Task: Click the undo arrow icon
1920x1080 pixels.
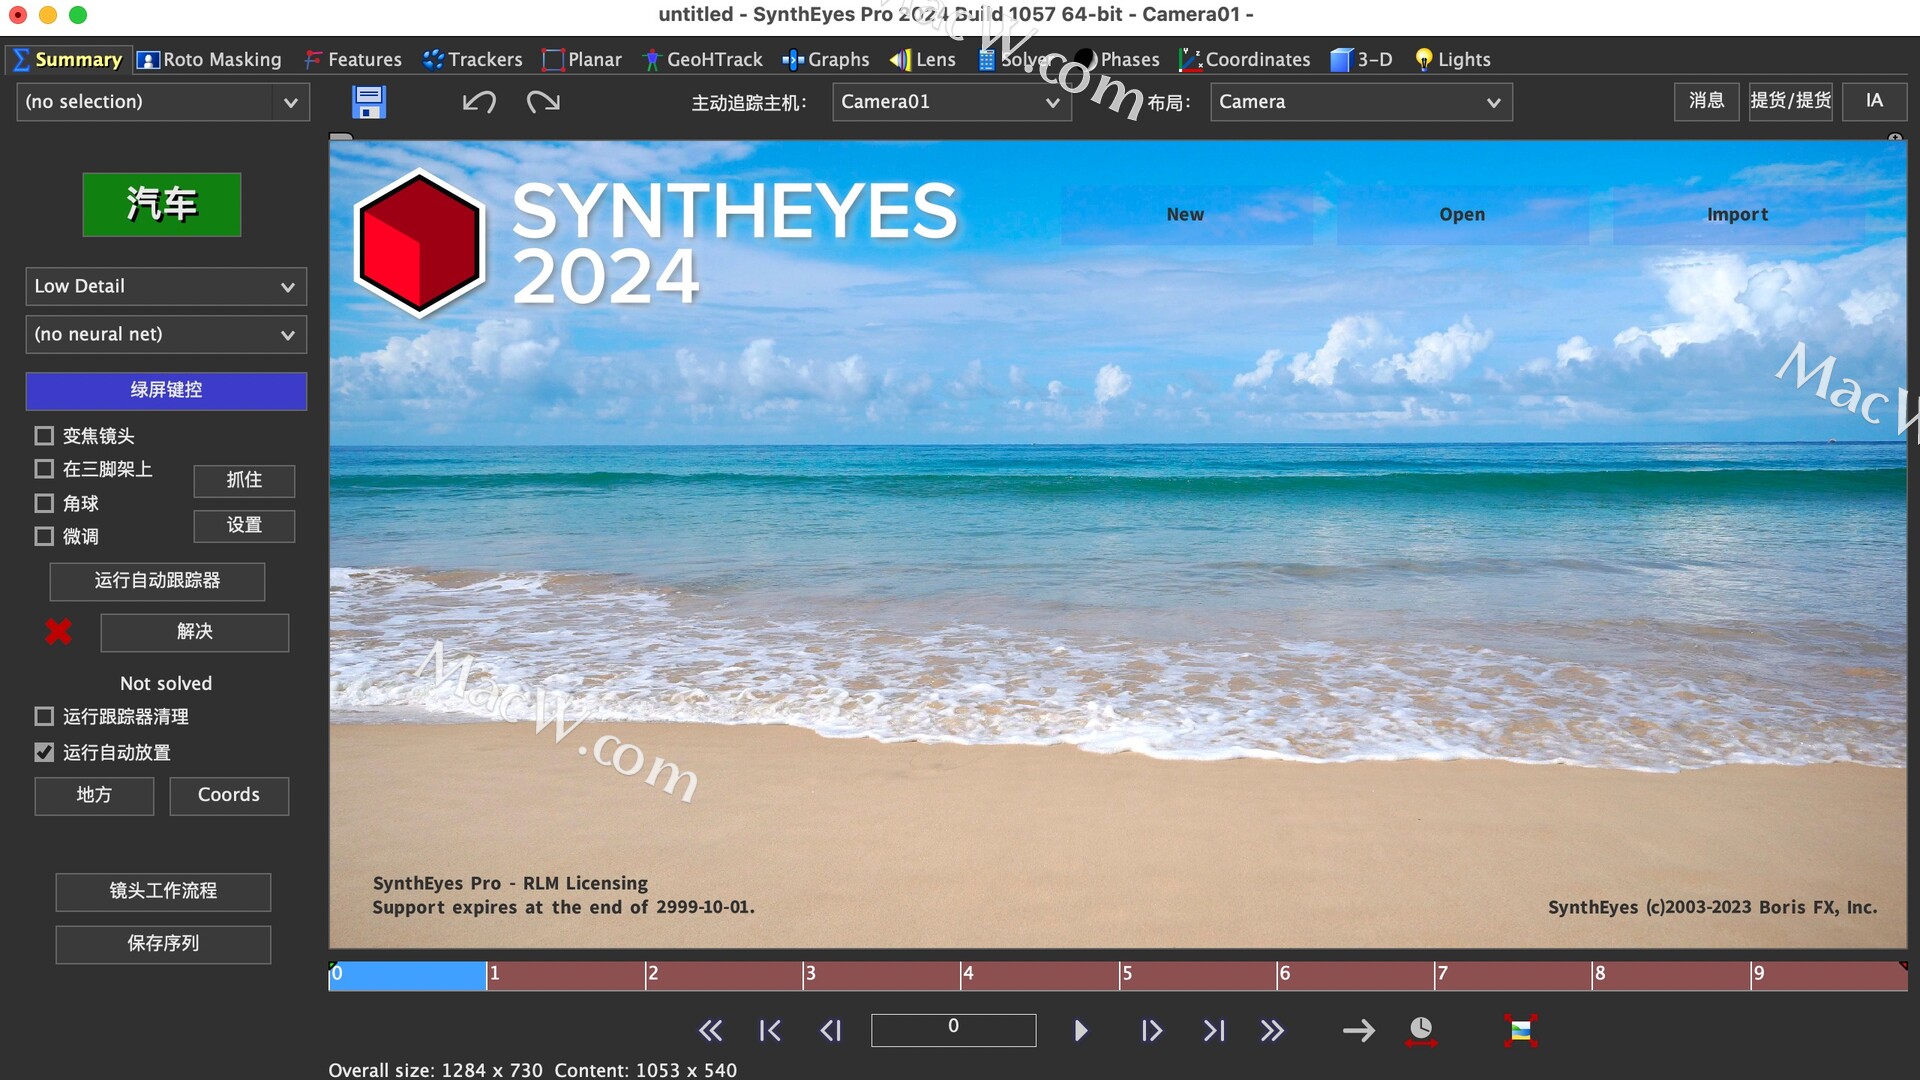Action: pos(479,102)
